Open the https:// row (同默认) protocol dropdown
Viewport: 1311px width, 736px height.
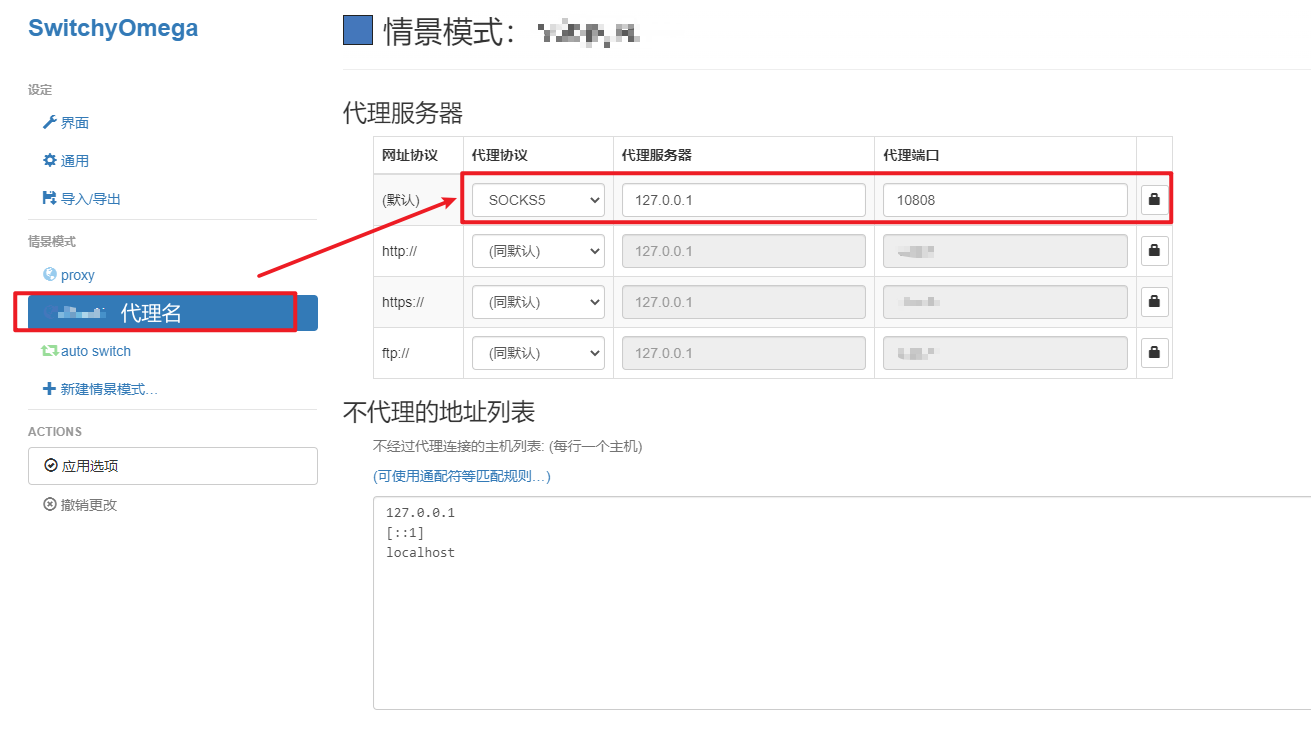[538, 301]
